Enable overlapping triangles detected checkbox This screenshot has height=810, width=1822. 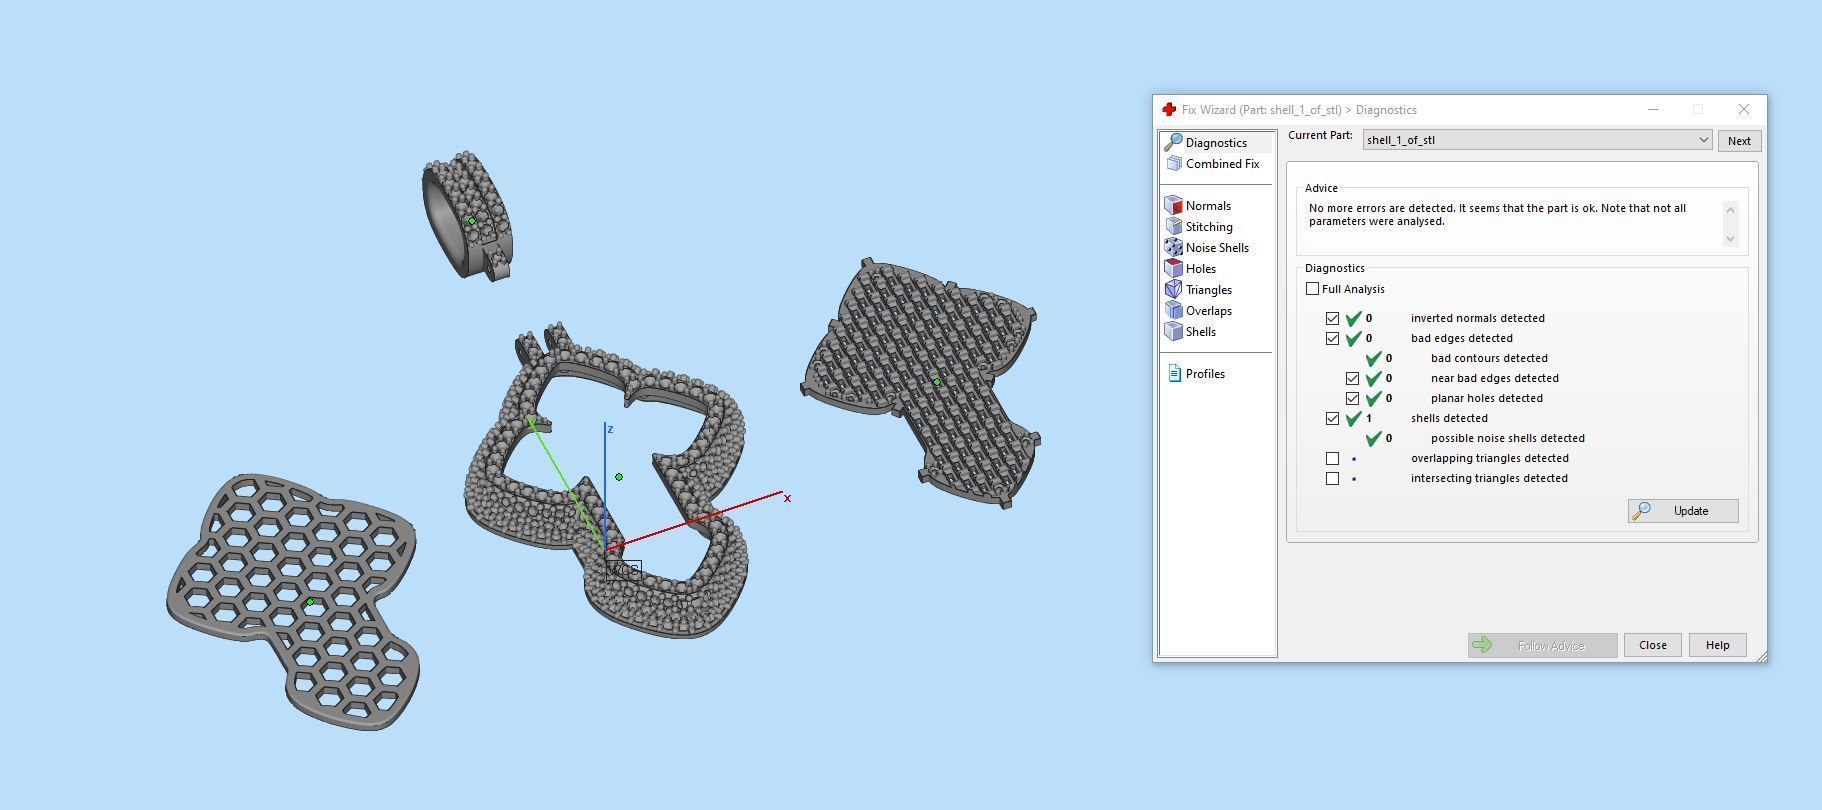click(x=1332, y=458)
